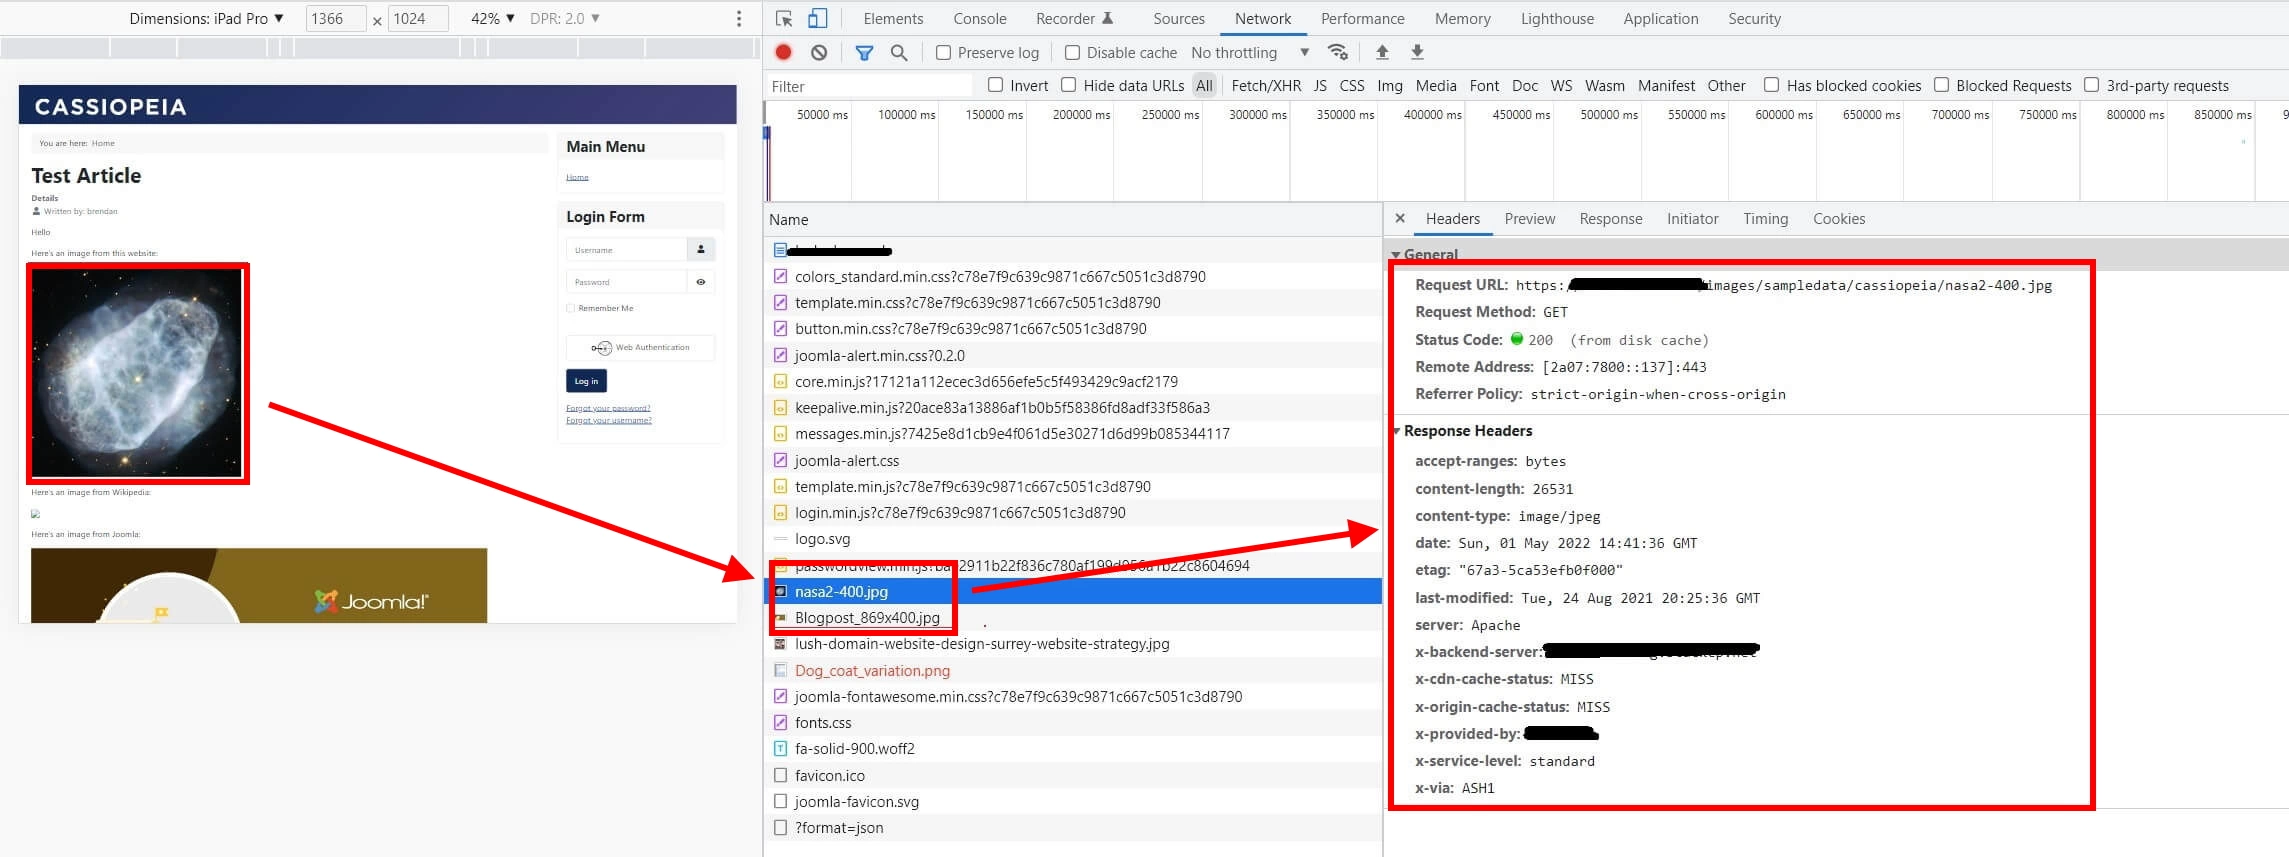This screenshot has width=2289, height=857.
Task: Click the Filter text input field
Action: click(870, 86)
